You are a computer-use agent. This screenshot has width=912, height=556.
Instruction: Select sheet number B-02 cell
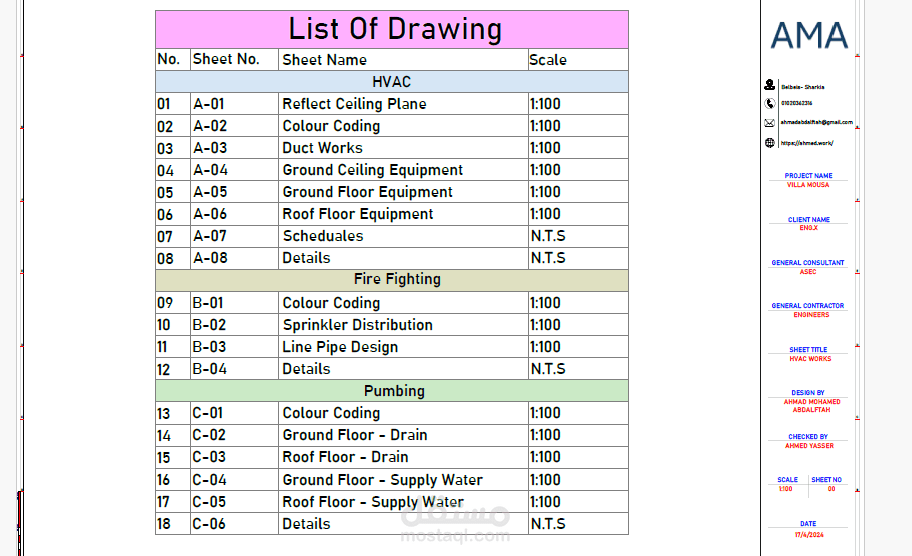click(x=234, y=325)
